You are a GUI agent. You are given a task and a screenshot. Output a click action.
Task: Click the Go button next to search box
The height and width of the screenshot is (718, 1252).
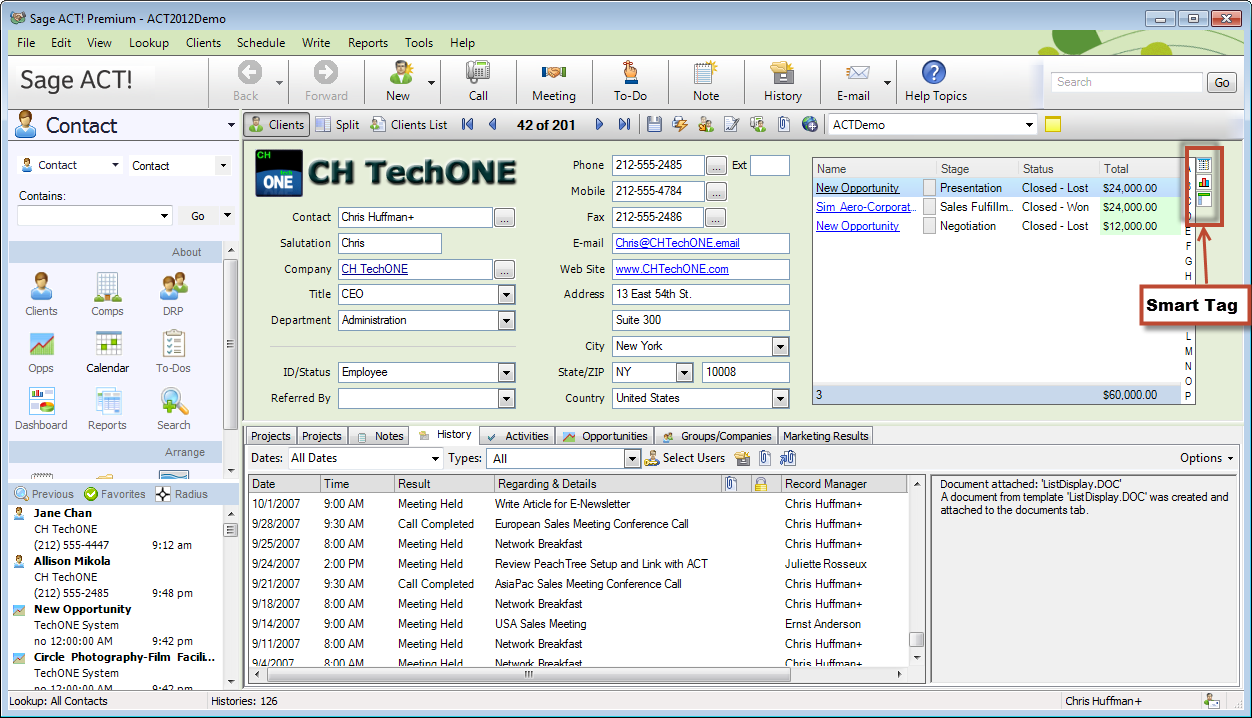[x=1222, y=83]
